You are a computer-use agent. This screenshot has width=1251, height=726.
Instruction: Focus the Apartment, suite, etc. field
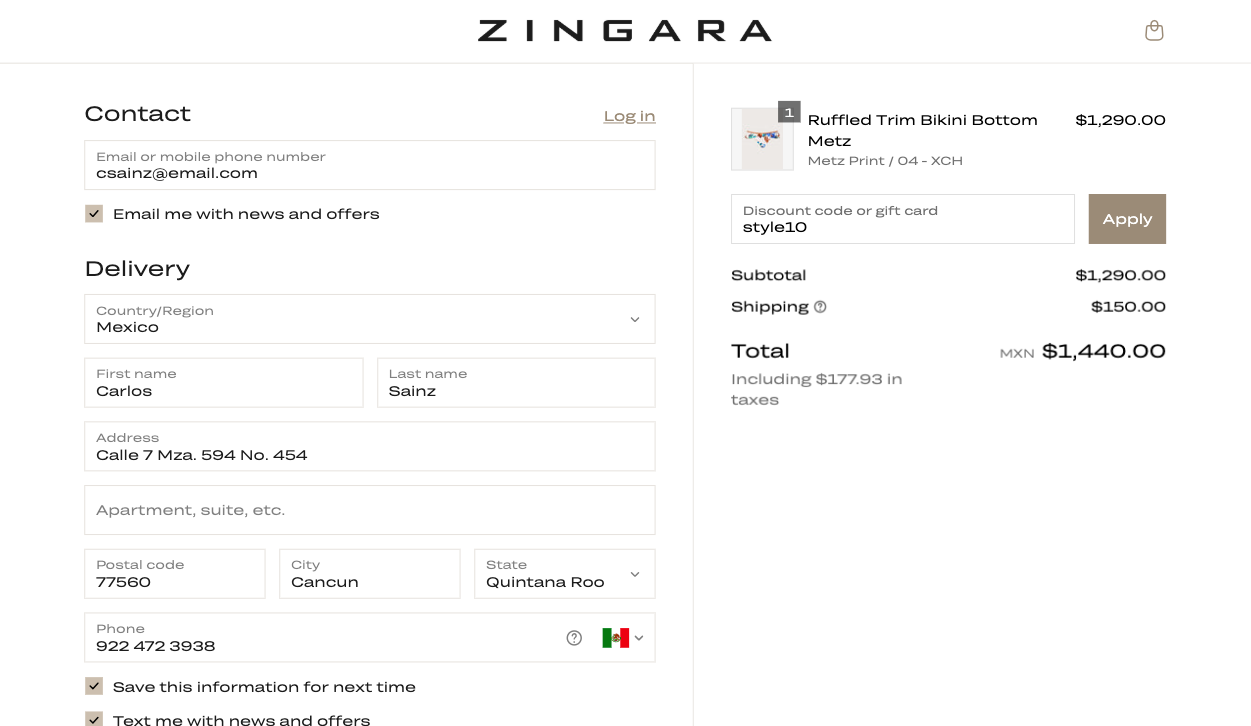click(369, 510)
